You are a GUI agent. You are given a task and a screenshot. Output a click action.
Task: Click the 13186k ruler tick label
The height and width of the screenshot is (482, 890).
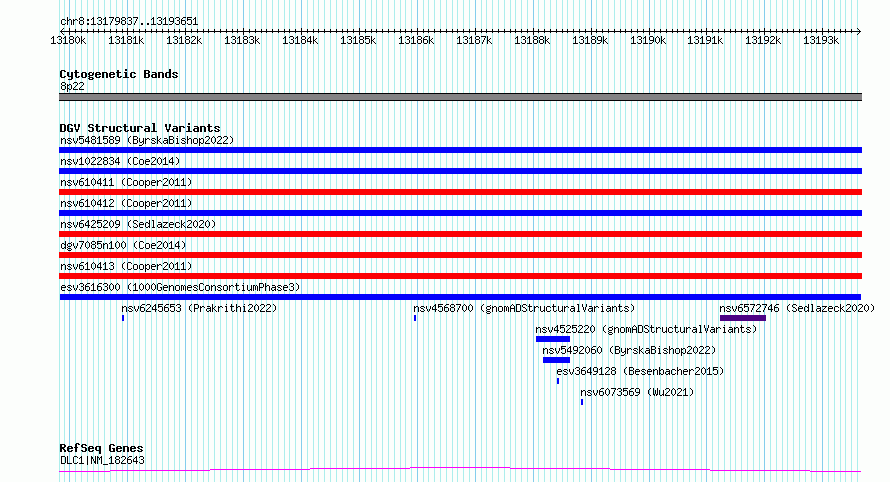(x=416, y=40)
